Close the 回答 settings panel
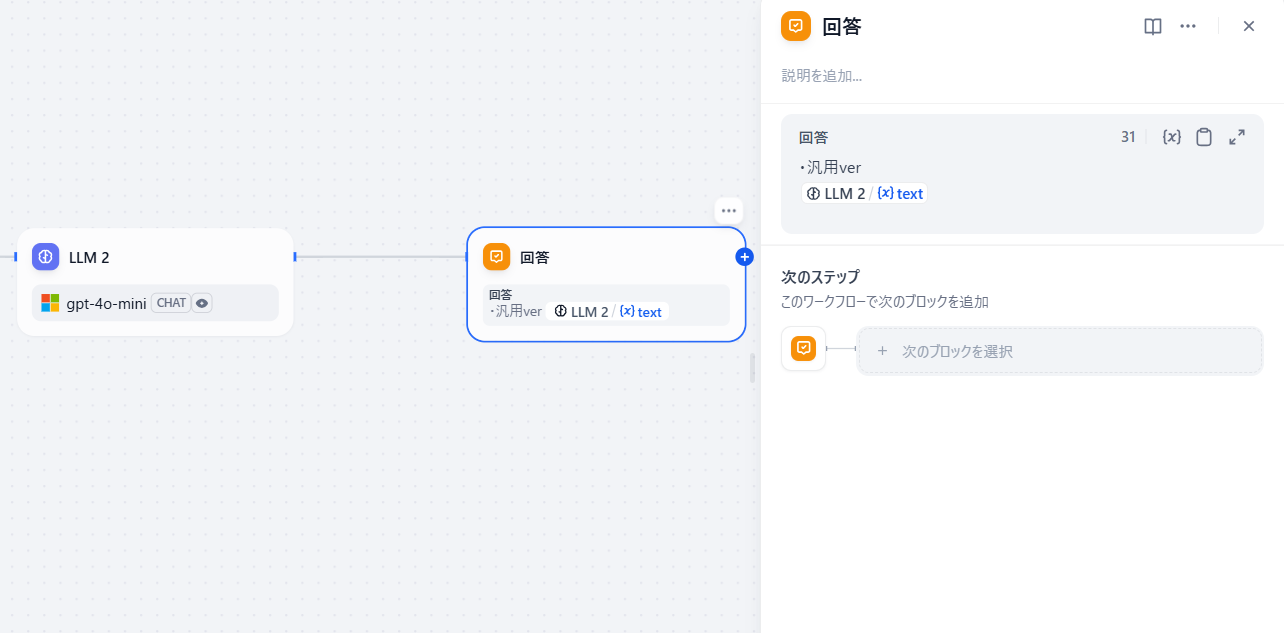Image resolution: width=1284 pixels, height=633 pixels. 1249,26
